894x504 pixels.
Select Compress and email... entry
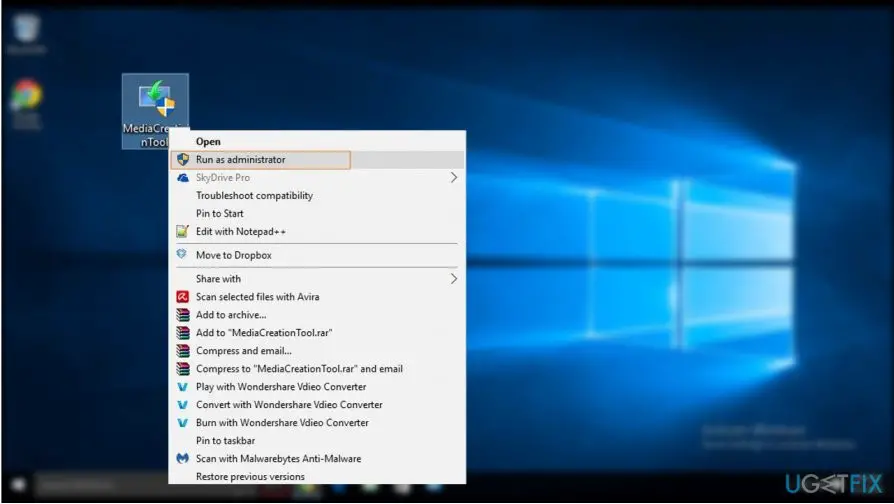click(x=317, y=351)
